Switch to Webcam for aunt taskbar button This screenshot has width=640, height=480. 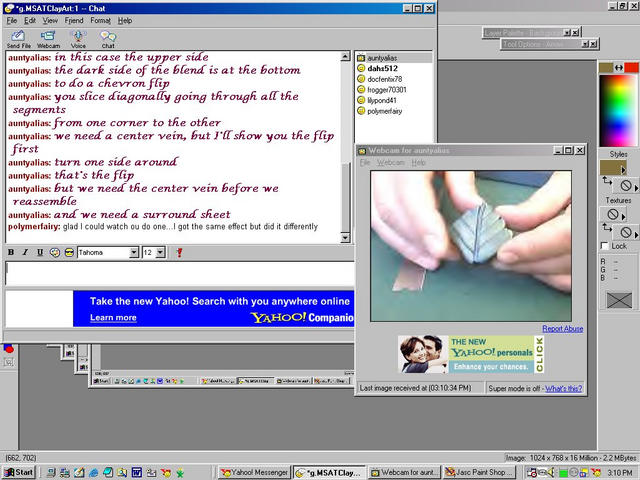coord(404,472)
